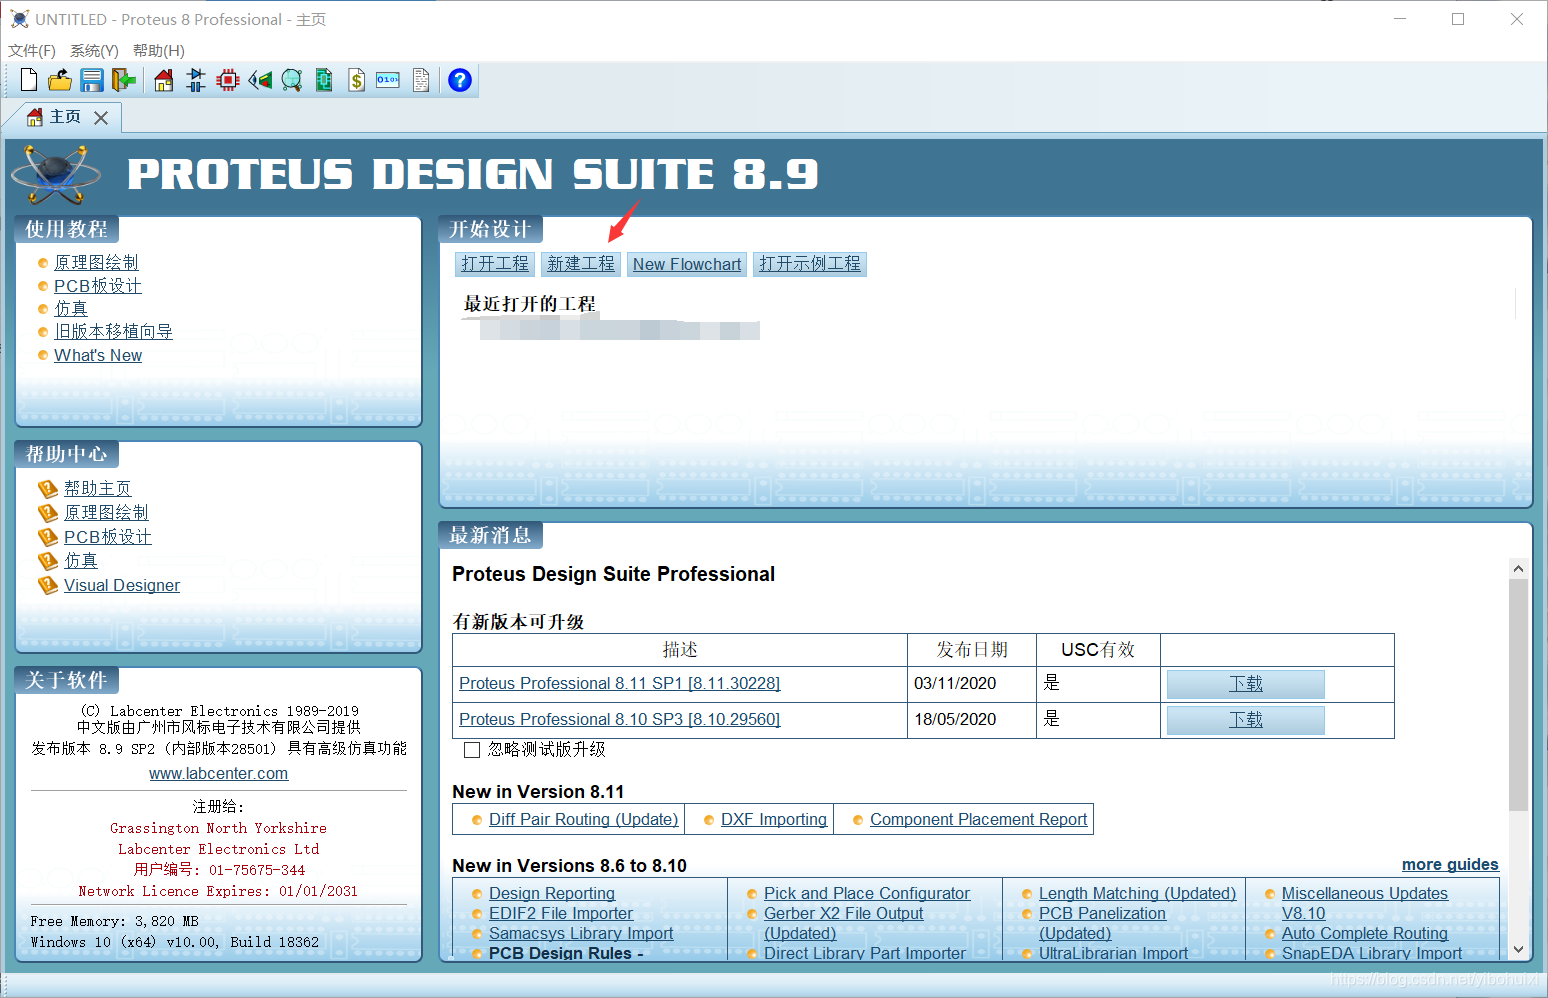The width and height of the screenshot is (1548, 998).
Task: Open Proteus Professional 8.11 SP1 link
Action: [x=620, y=683]
